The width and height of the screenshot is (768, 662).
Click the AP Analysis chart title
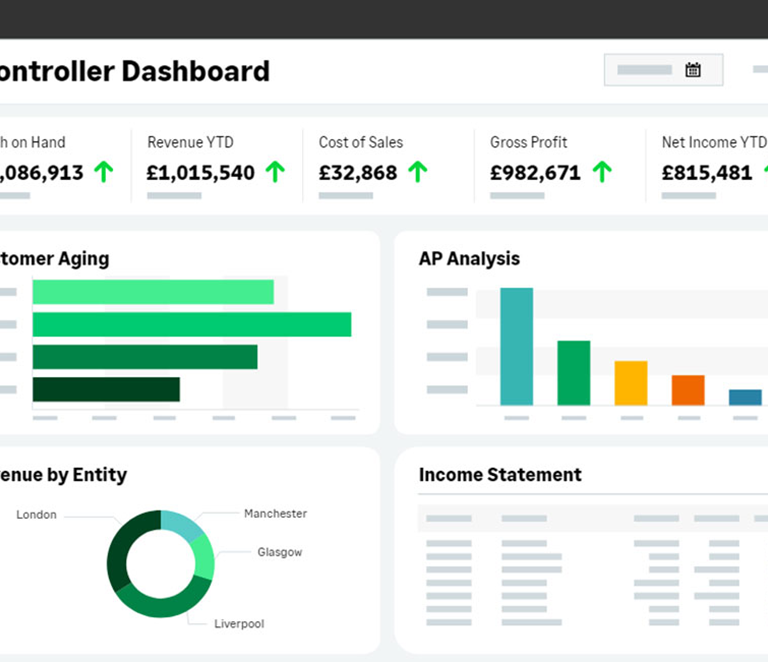point(469,259)
